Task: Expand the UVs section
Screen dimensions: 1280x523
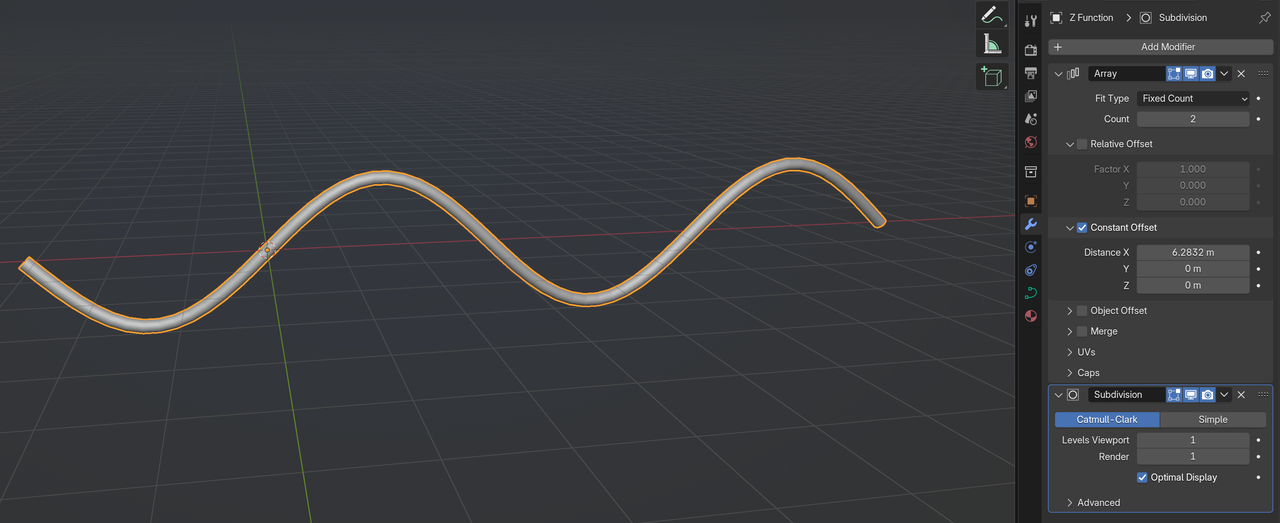Action: tap(1069, 353)
